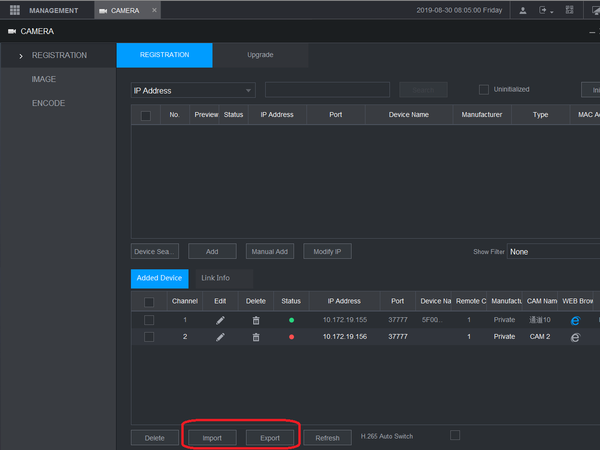Edit channel 2 with pencil icon
The width and height of the screenshot is (600, 450).
220,337
